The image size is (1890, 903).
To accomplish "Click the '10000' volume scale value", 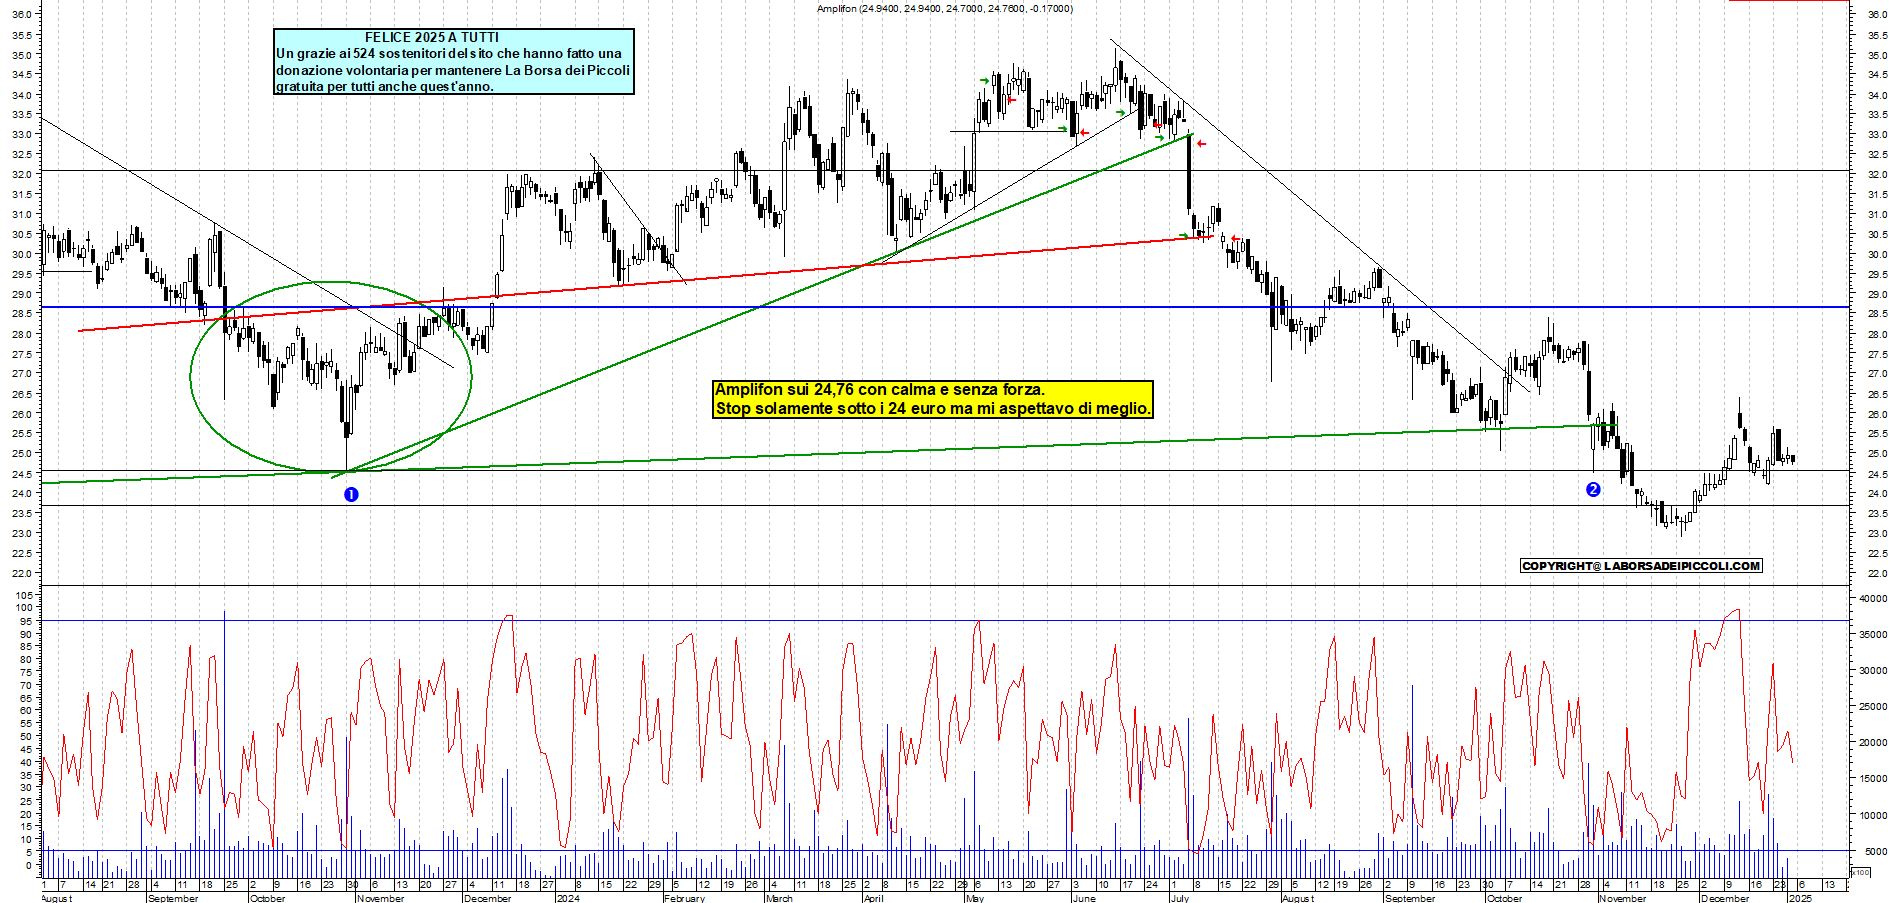I will click(x=1872, y=816).
